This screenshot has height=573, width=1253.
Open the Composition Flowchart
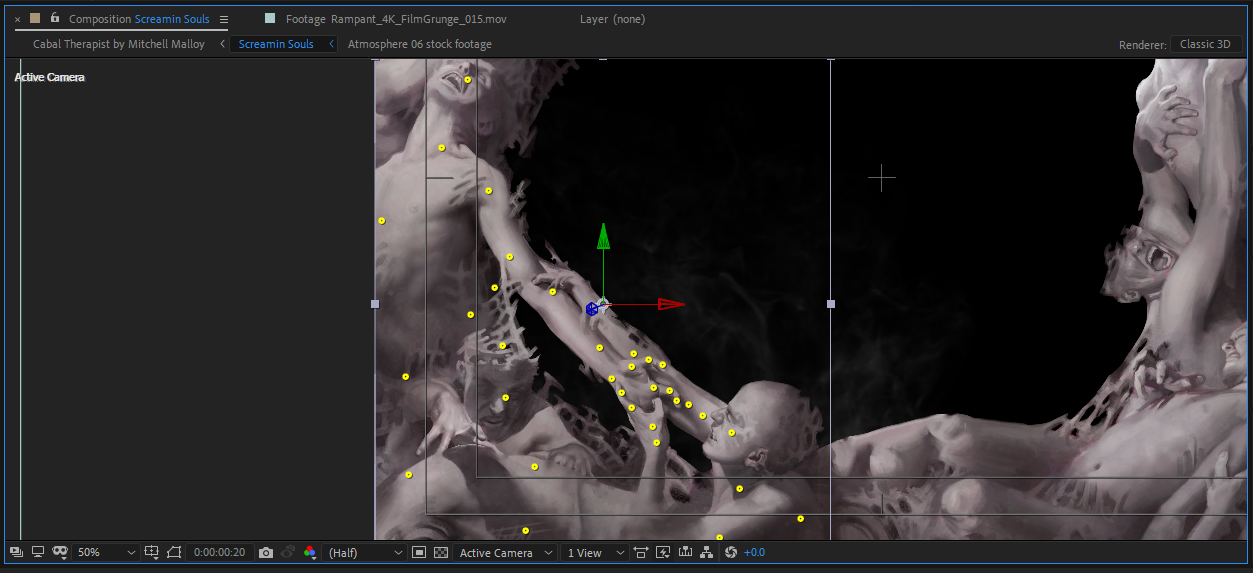point(708,552)
